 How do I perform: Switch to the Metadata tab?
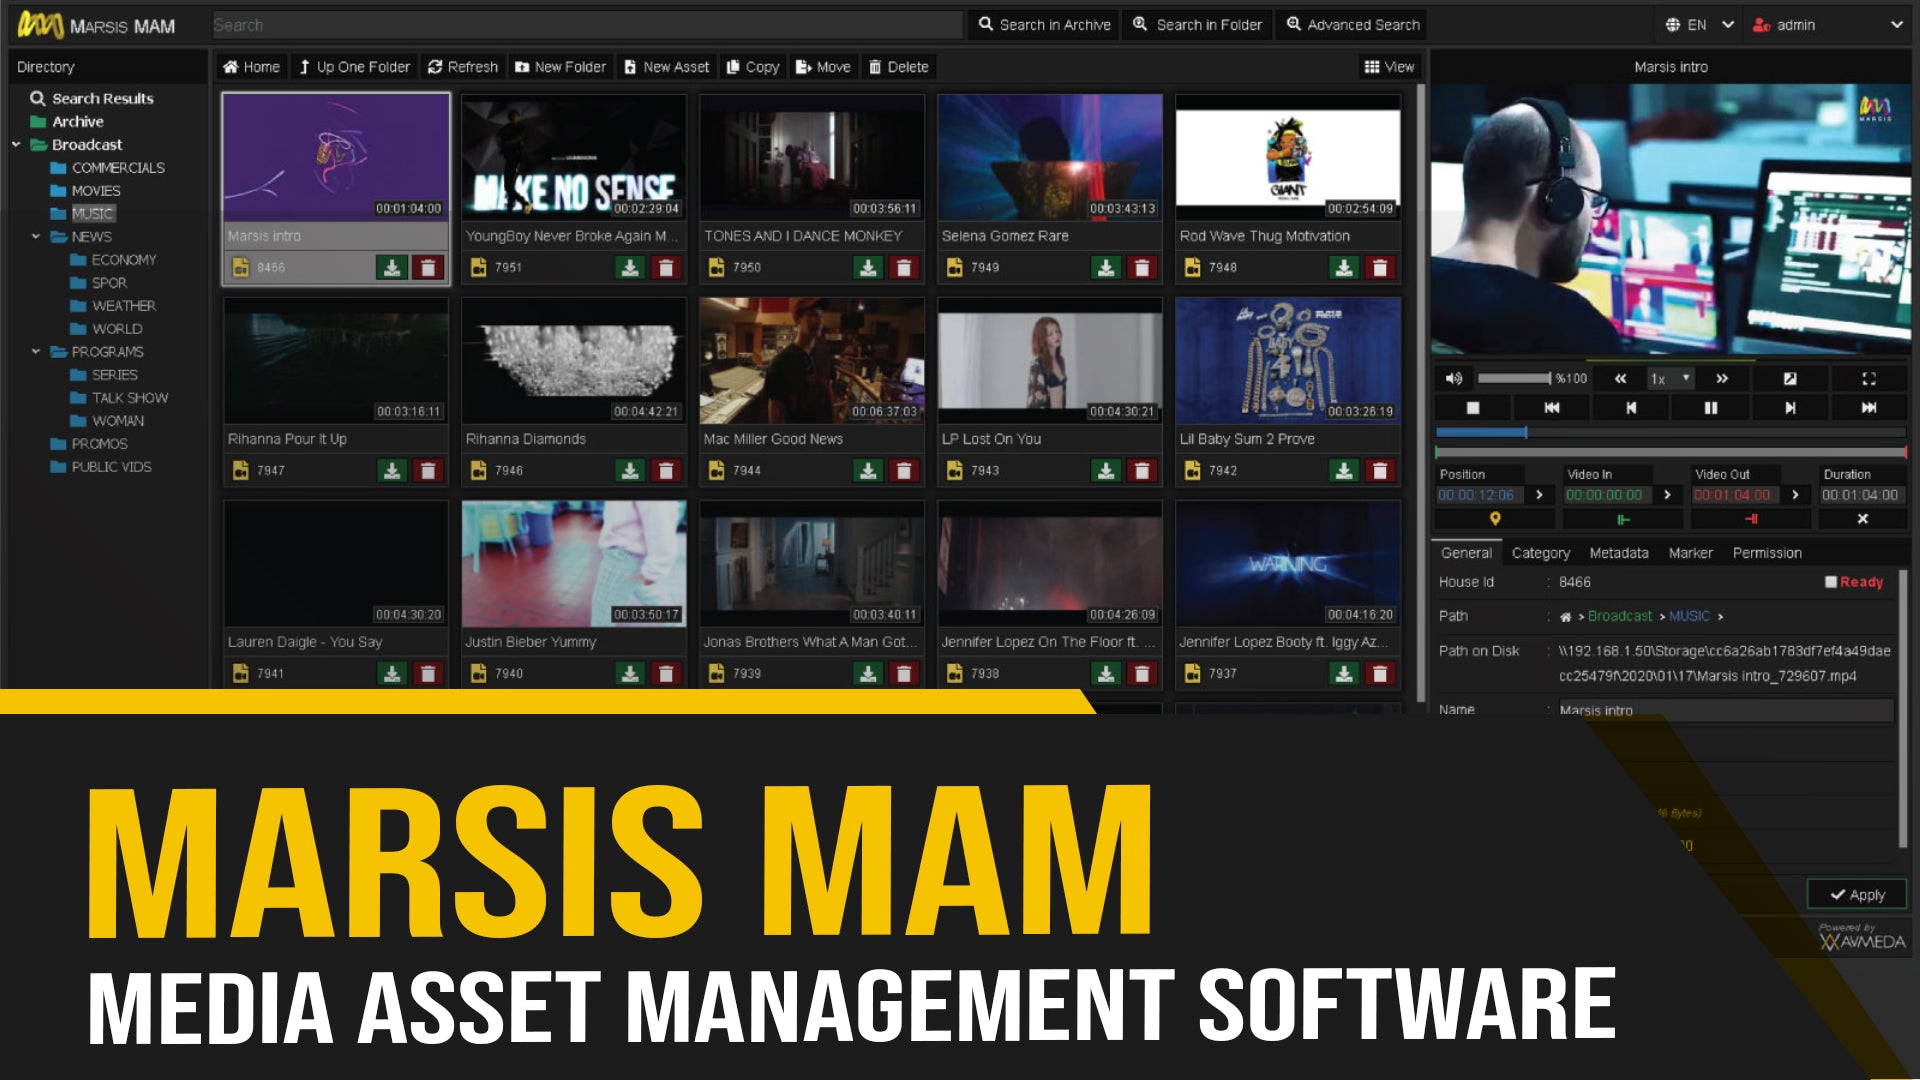(x=1618, y=553)
